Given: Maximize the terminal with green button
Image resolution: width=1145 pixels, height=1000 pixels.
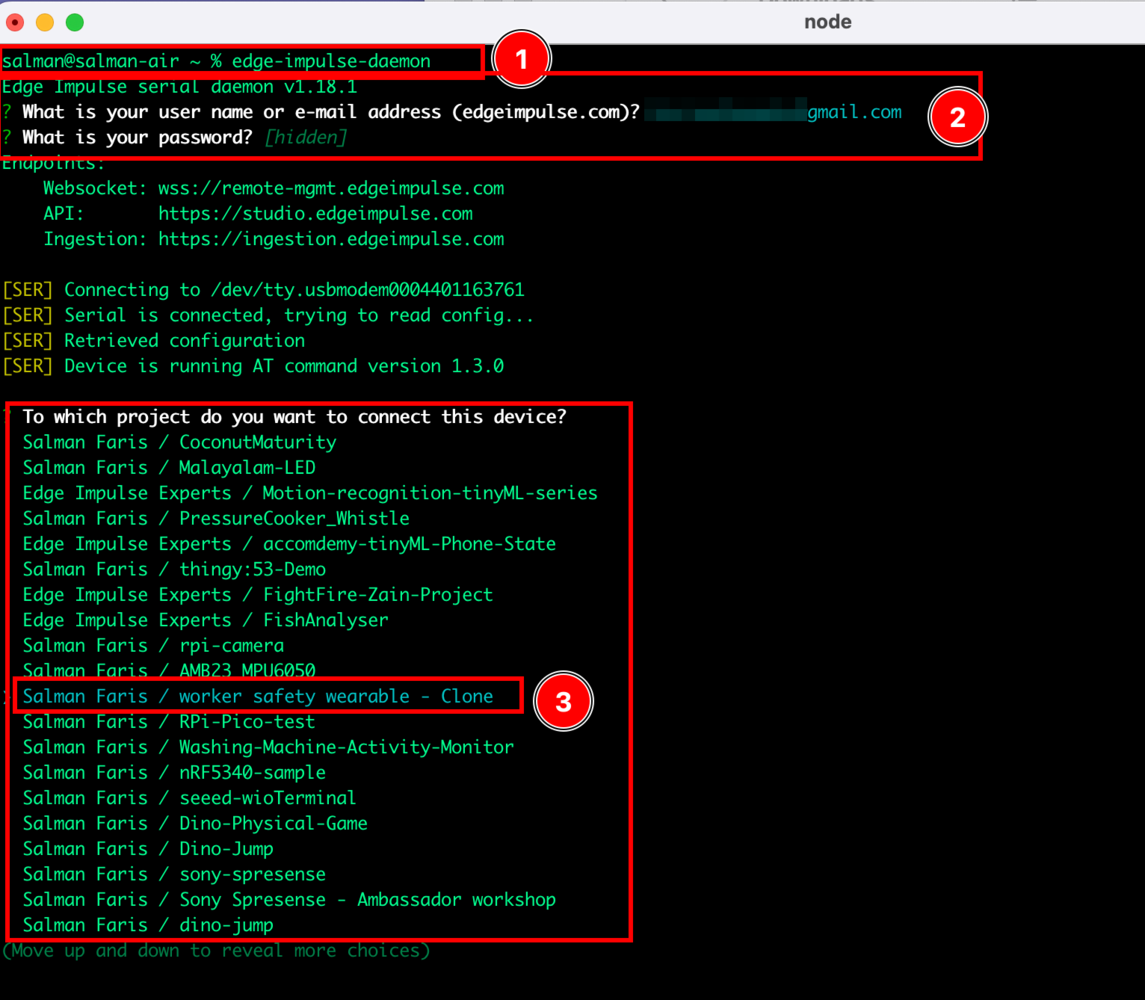Looking at the screenshot, I should 74,22.
